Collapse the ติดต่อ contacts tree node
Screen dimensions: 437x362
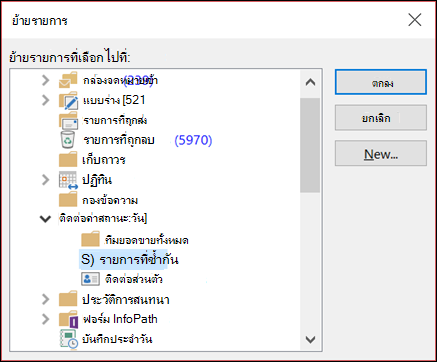click(x=45, y=219)
